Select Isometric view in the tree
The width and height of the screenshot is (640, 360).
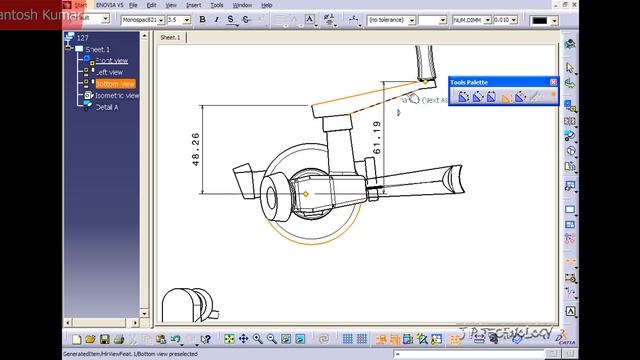coord(117,96)
